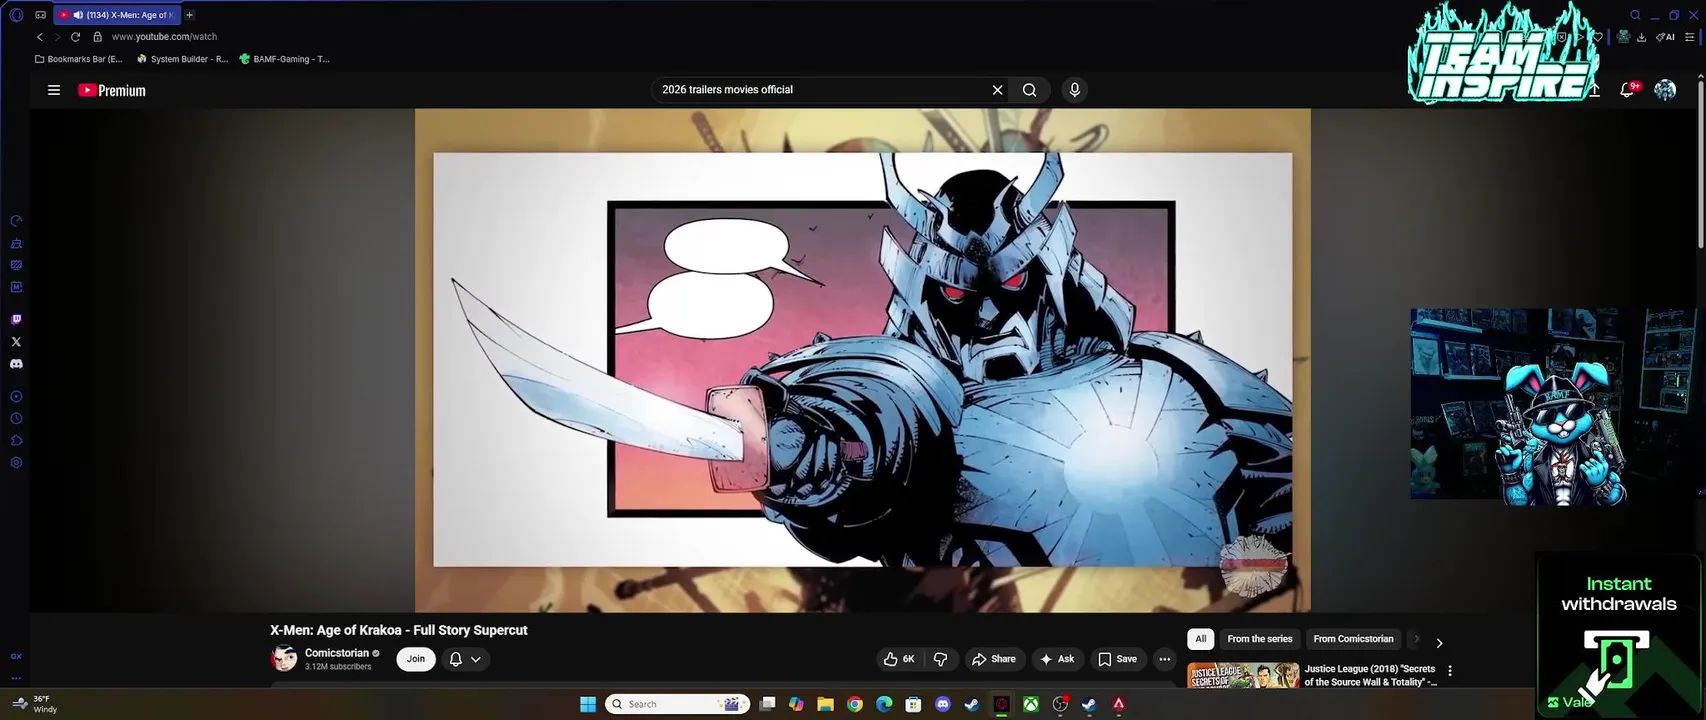Show more filter chips with arrow

pyautogui.click(x=1439, y=643)
